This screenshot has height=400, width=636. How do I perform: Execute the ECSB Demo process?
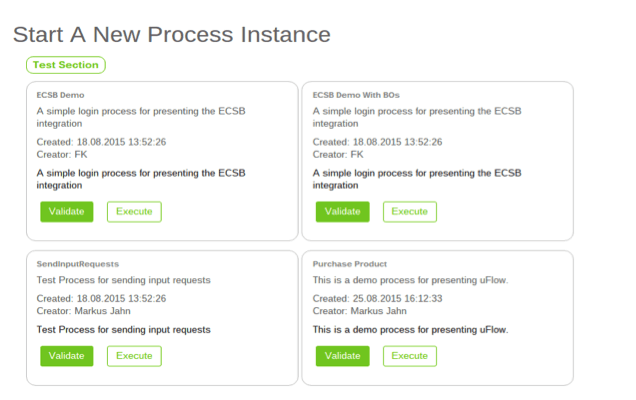tap(134, 212)
